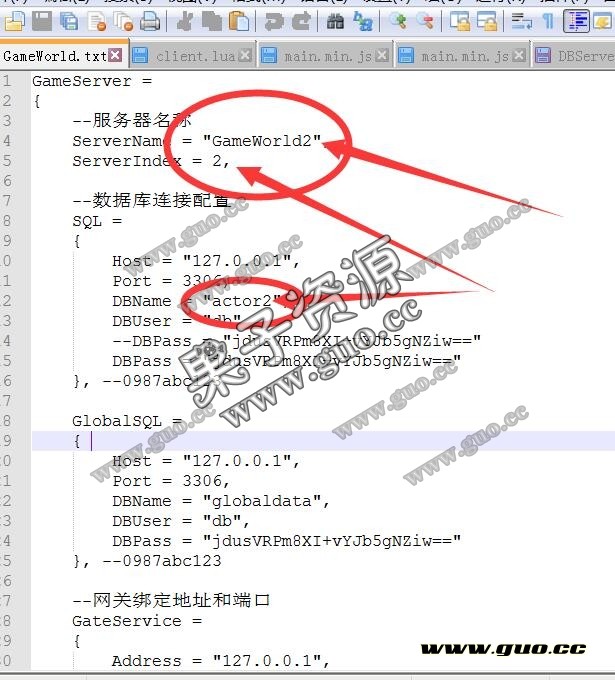Image resolution: width=615 pixels, height=680 pixels.
Task: Click the Undo arrow icon
Action: coord(274,20)
